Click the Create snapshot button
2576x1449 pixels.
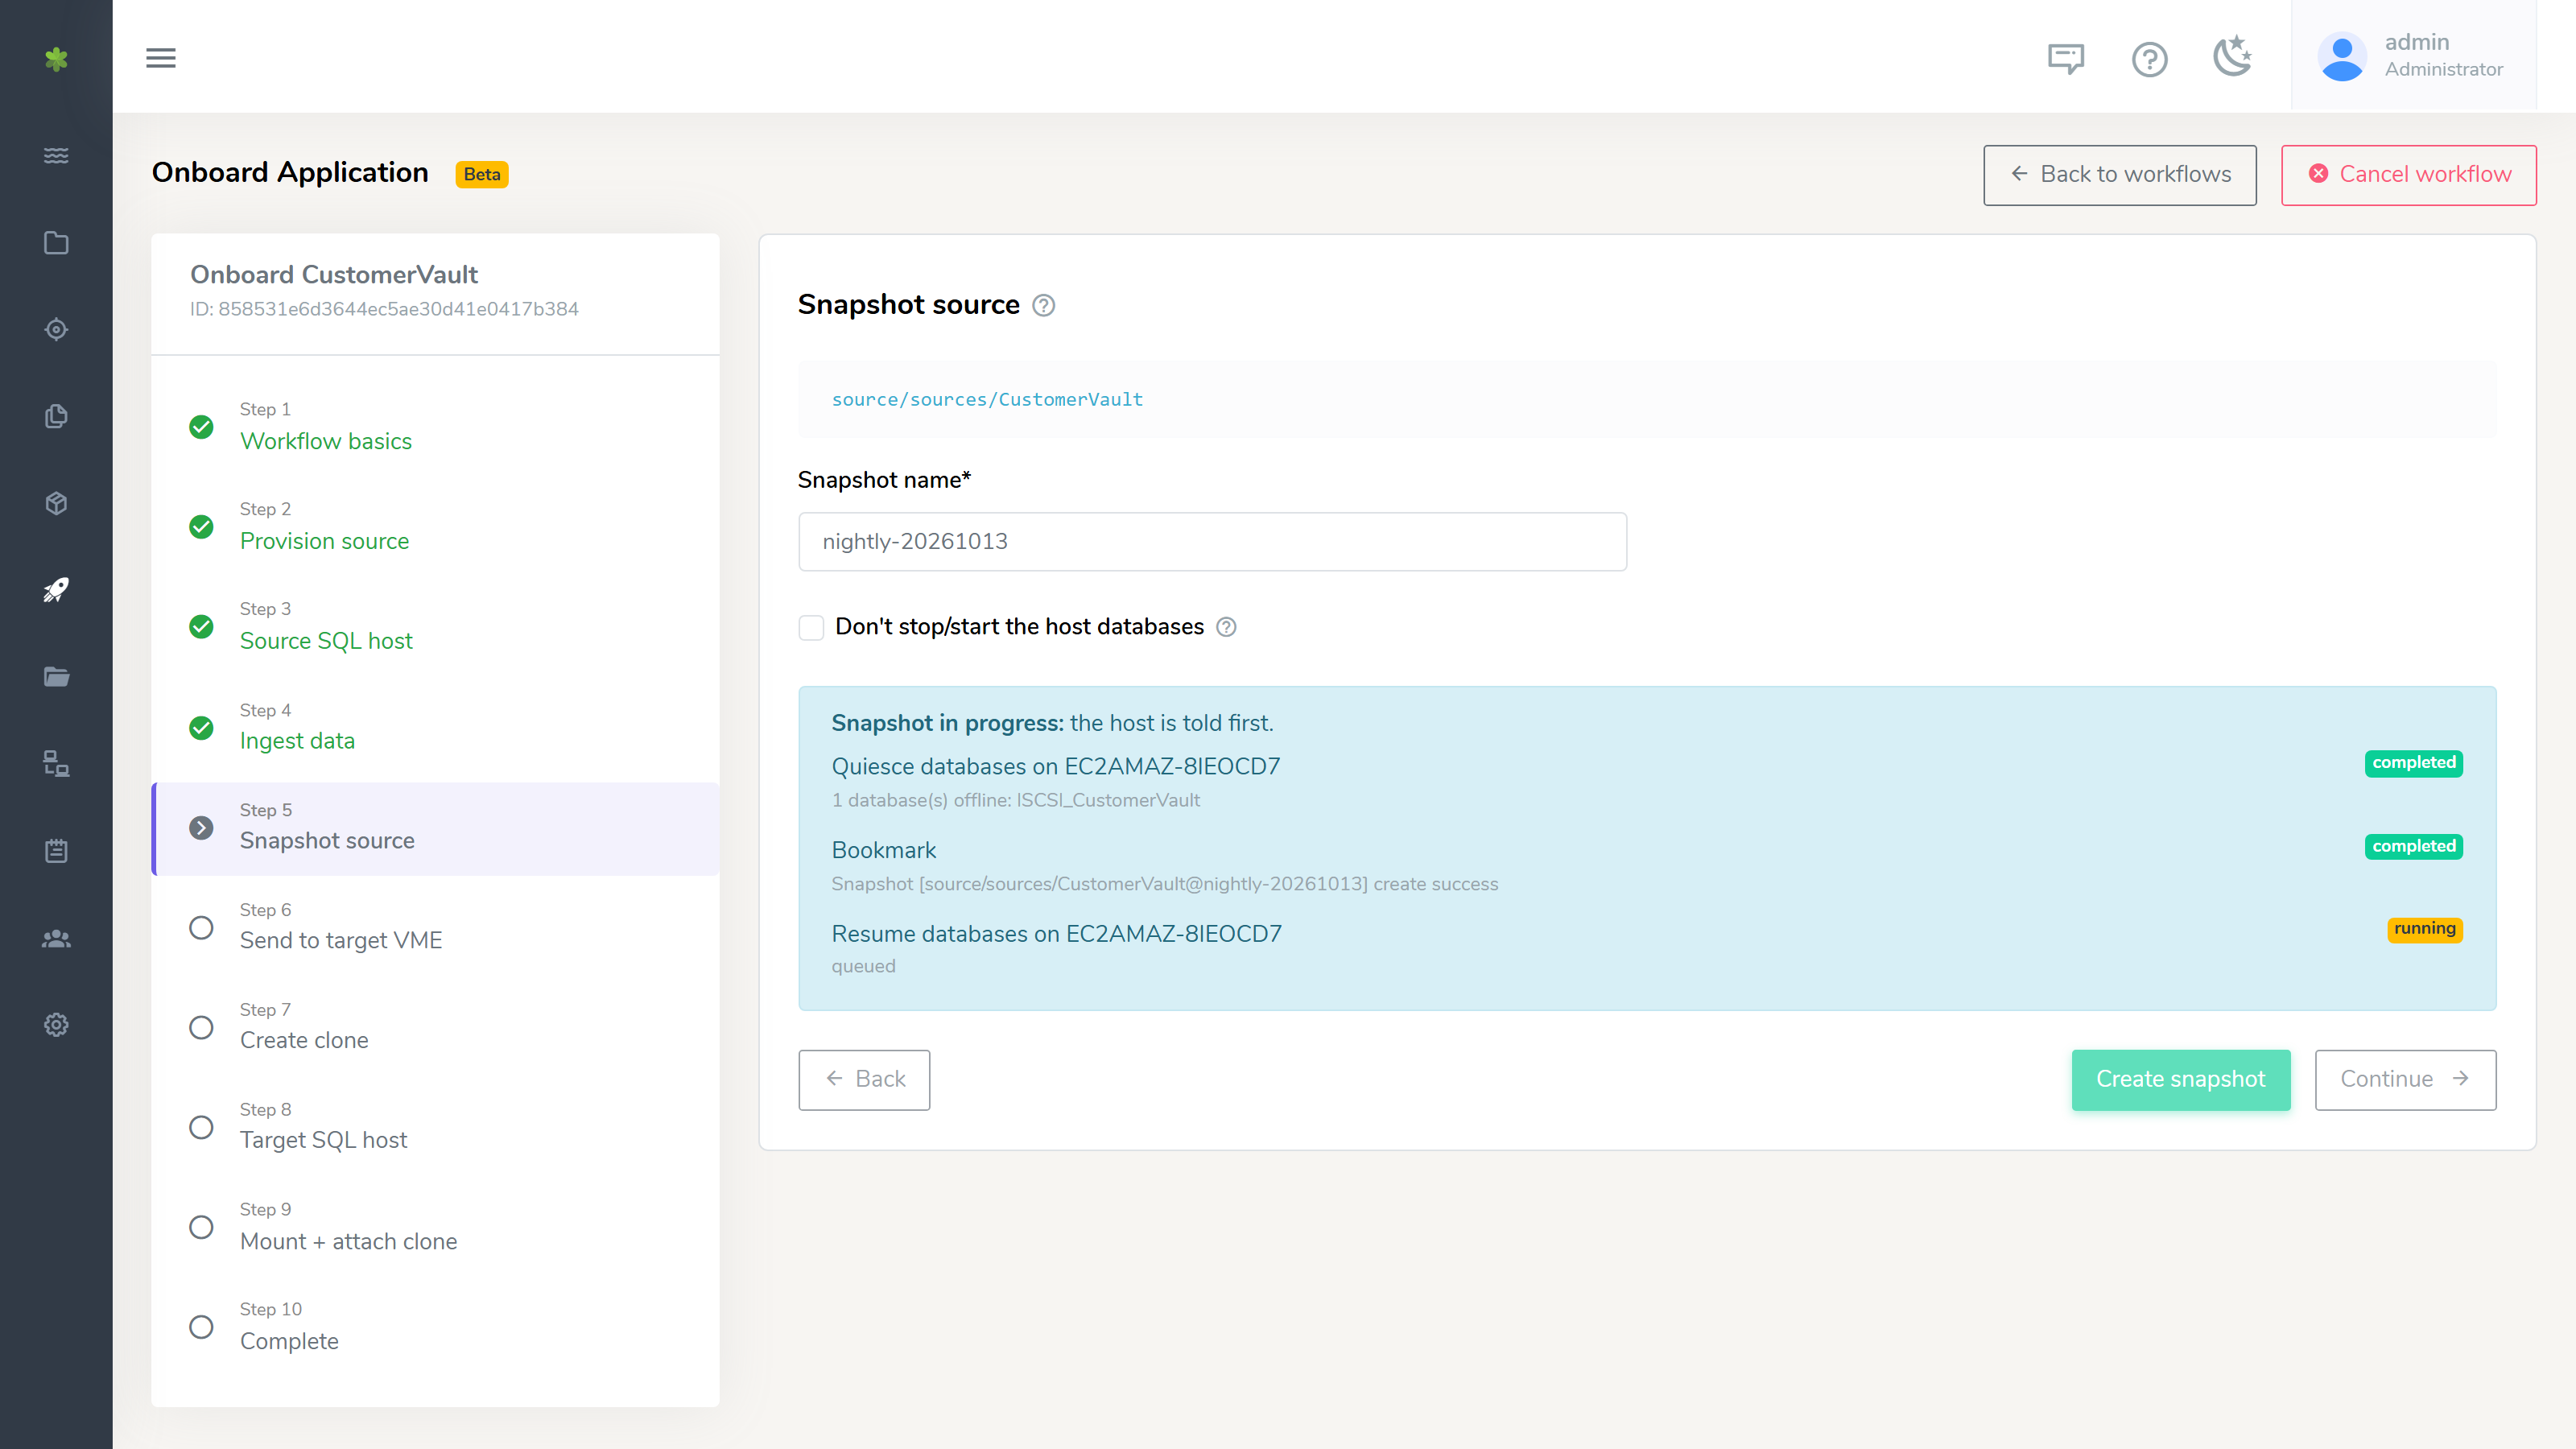point(2180,1079)
